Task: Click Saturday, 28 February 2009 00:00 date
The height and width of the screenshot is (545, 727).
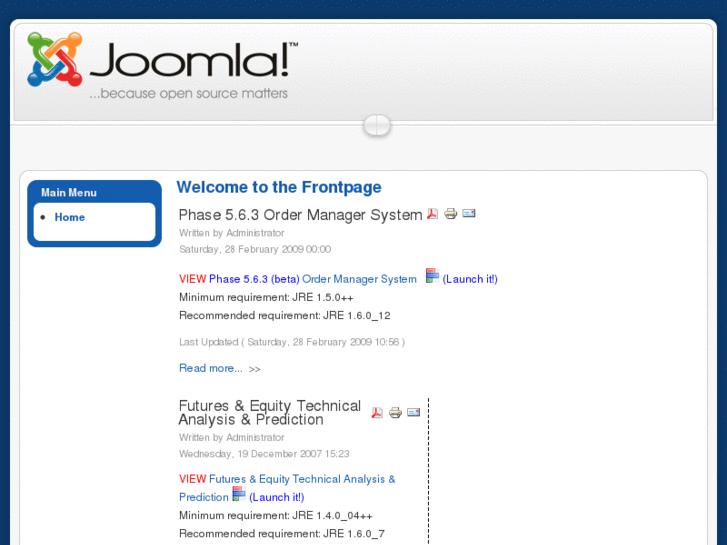Action: pyautogui.click(x=255, y=250)
